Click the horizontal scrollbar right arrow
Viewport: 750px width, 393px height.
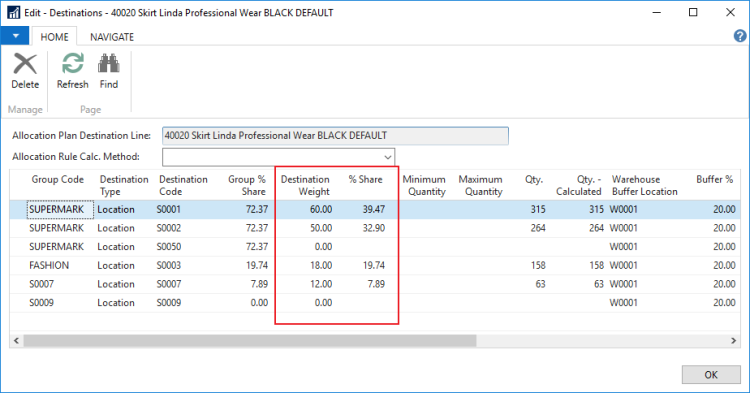pos(733,340)
